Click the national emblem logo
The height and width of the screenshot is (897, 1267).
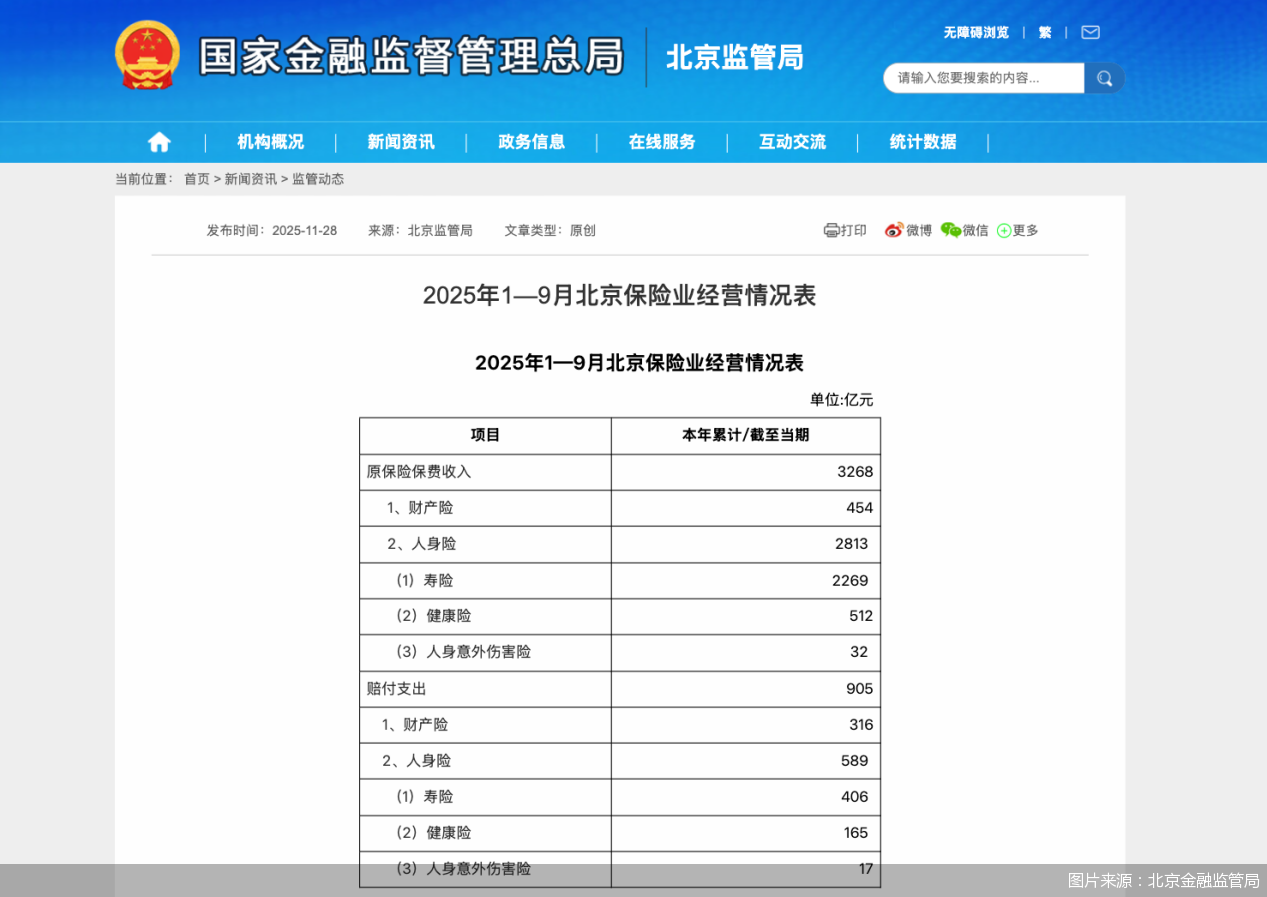point(148,53)
